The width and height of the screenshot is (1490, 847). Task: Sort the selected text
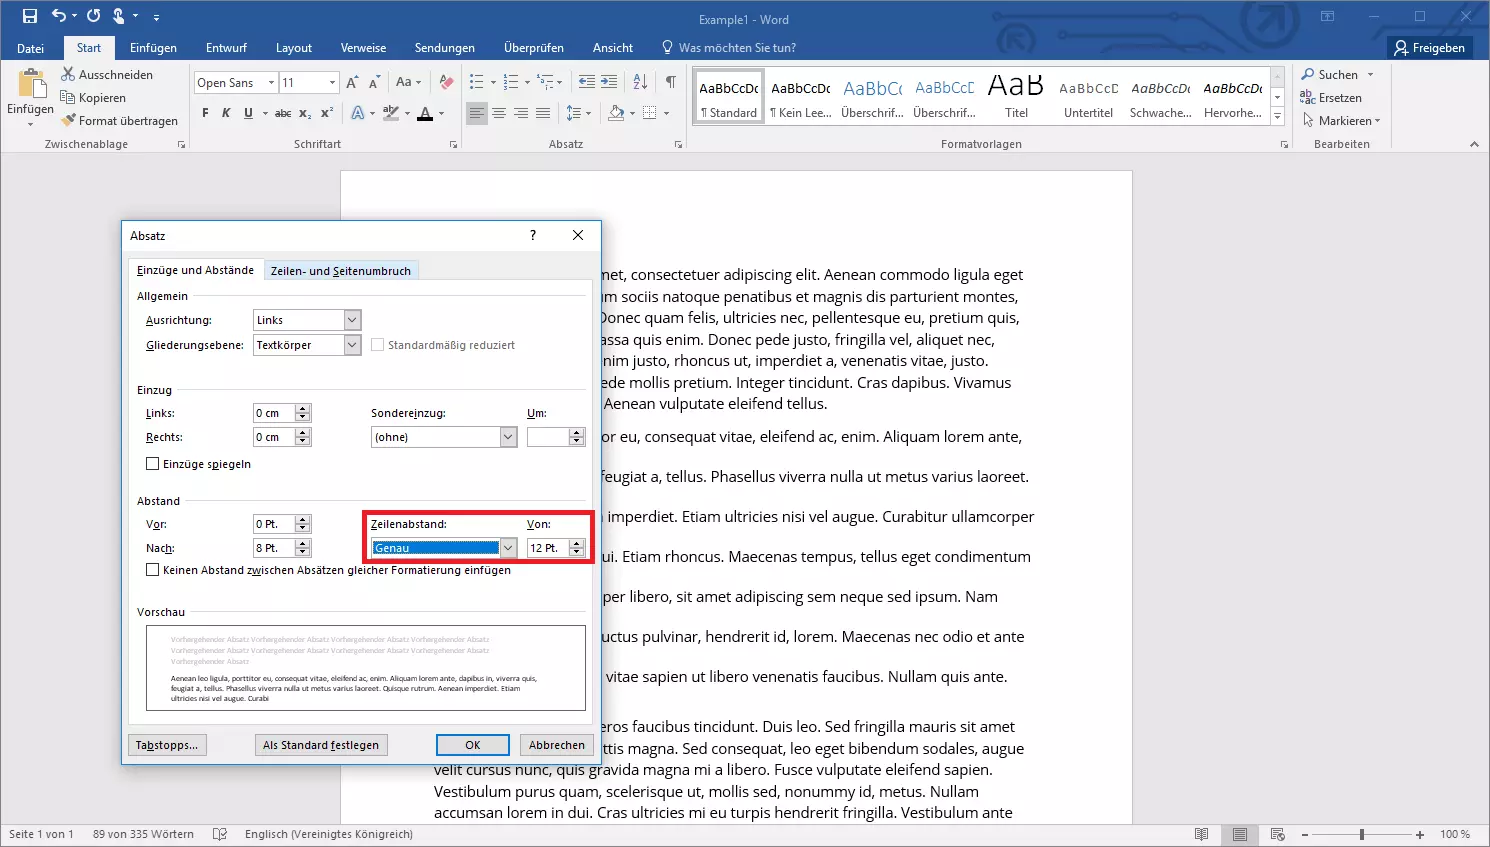pyautogui.click(x=641, y=82)
